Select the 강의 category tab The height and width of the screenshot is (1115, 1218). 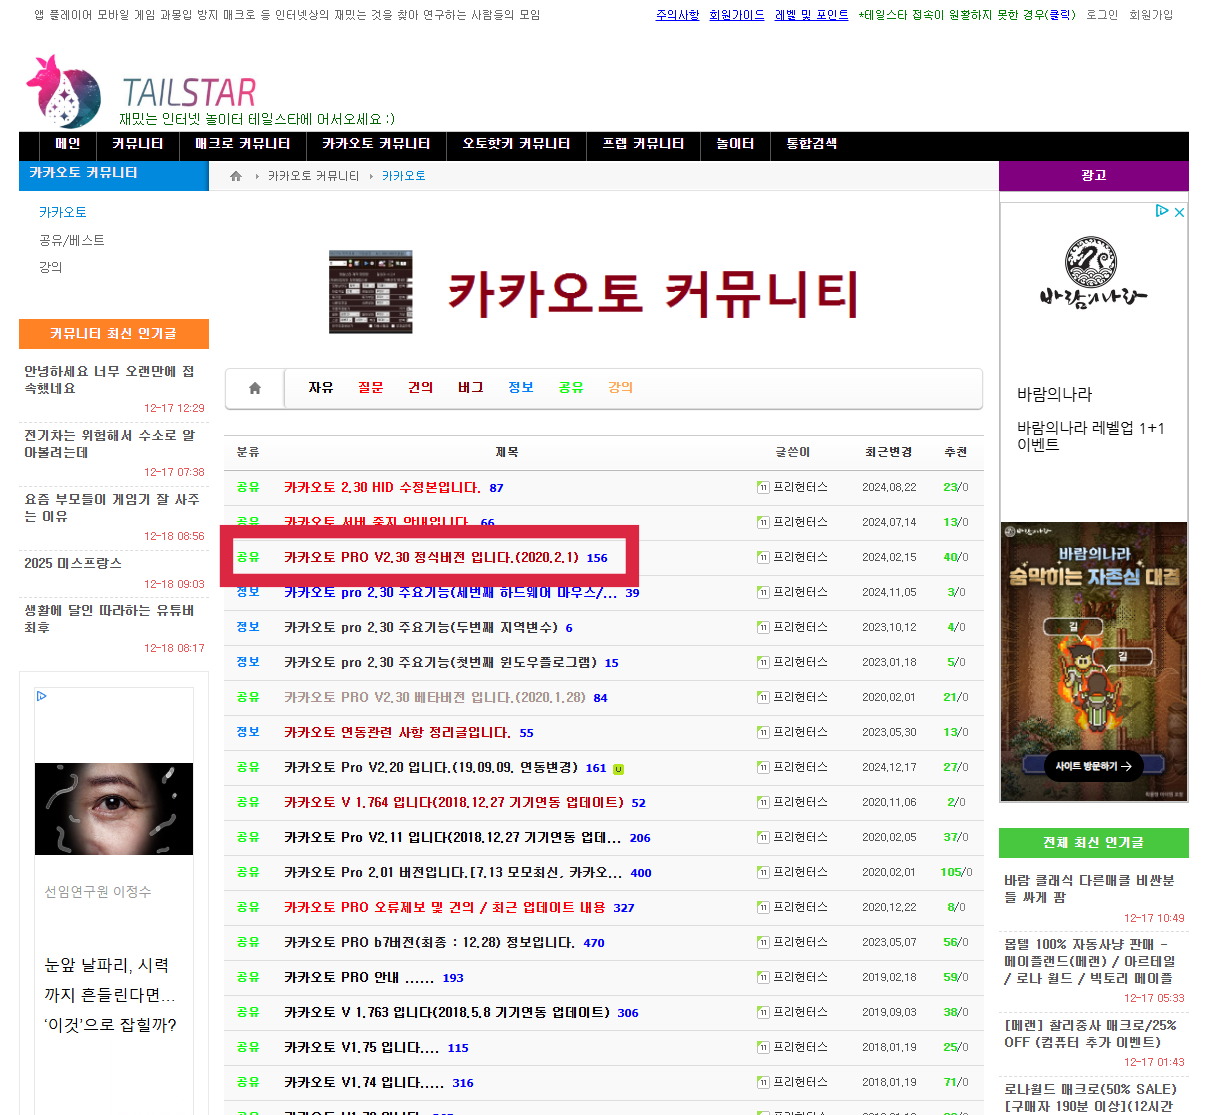click(x=621, y=388)
